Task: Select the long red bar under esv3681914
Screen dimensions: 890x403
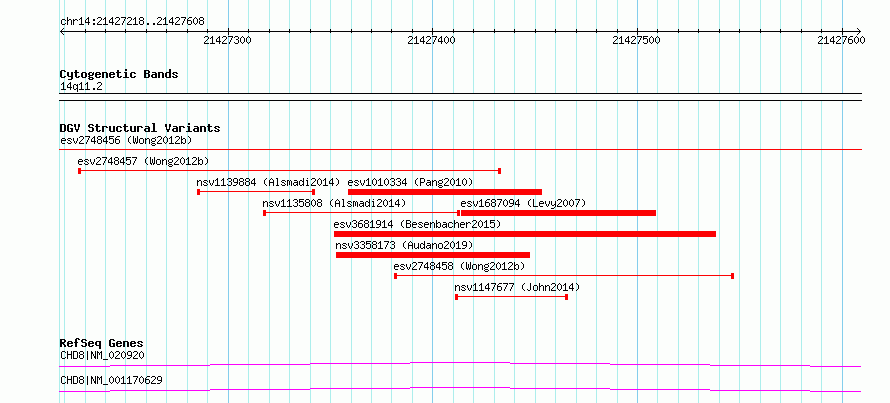Action: (525, 234)
